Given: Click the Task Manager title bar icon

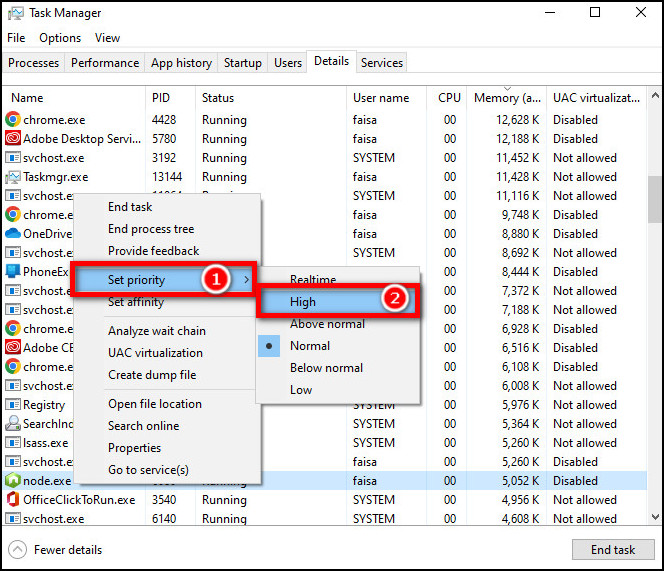Looking at the screenshot, I should 15,13.
